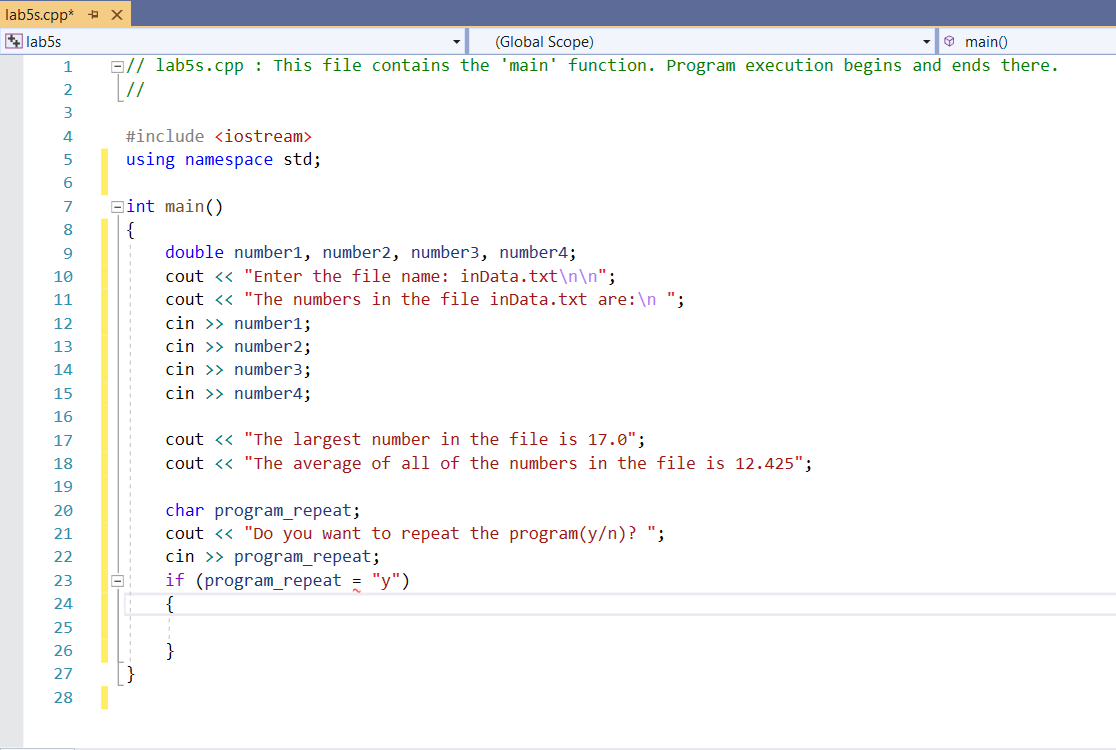Click the red squiggle under the assignment operator

[355, 592]
